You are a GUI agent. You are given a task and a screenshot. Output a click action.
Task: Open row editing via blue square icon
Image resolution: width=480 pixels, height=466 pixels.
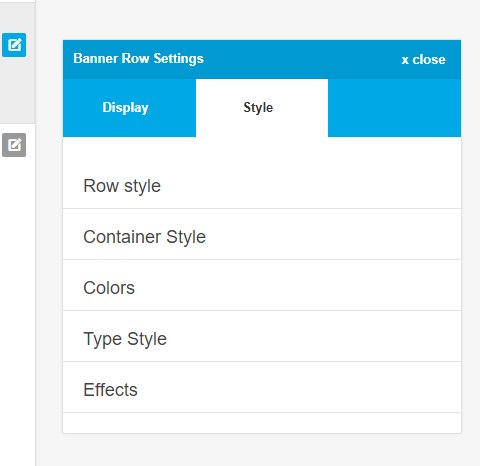[14, 45]
